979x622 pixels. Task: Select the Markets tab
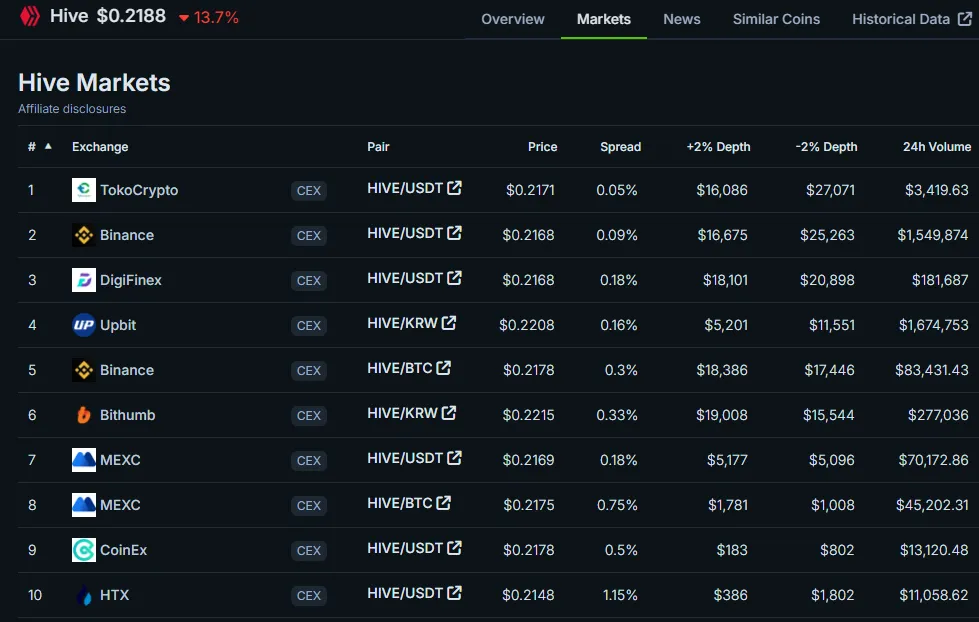[x=604, y=19]
